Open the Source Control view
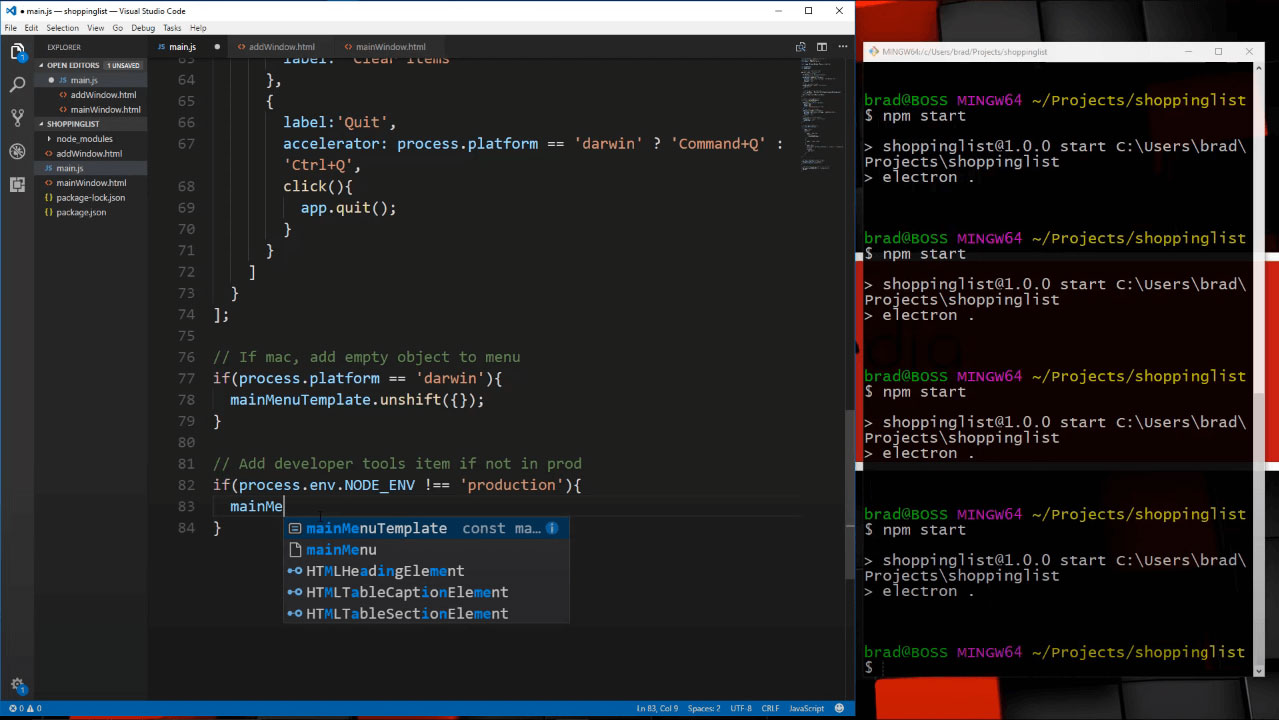The height and width of the screenshot is (720, 1279). pos(17,118)
